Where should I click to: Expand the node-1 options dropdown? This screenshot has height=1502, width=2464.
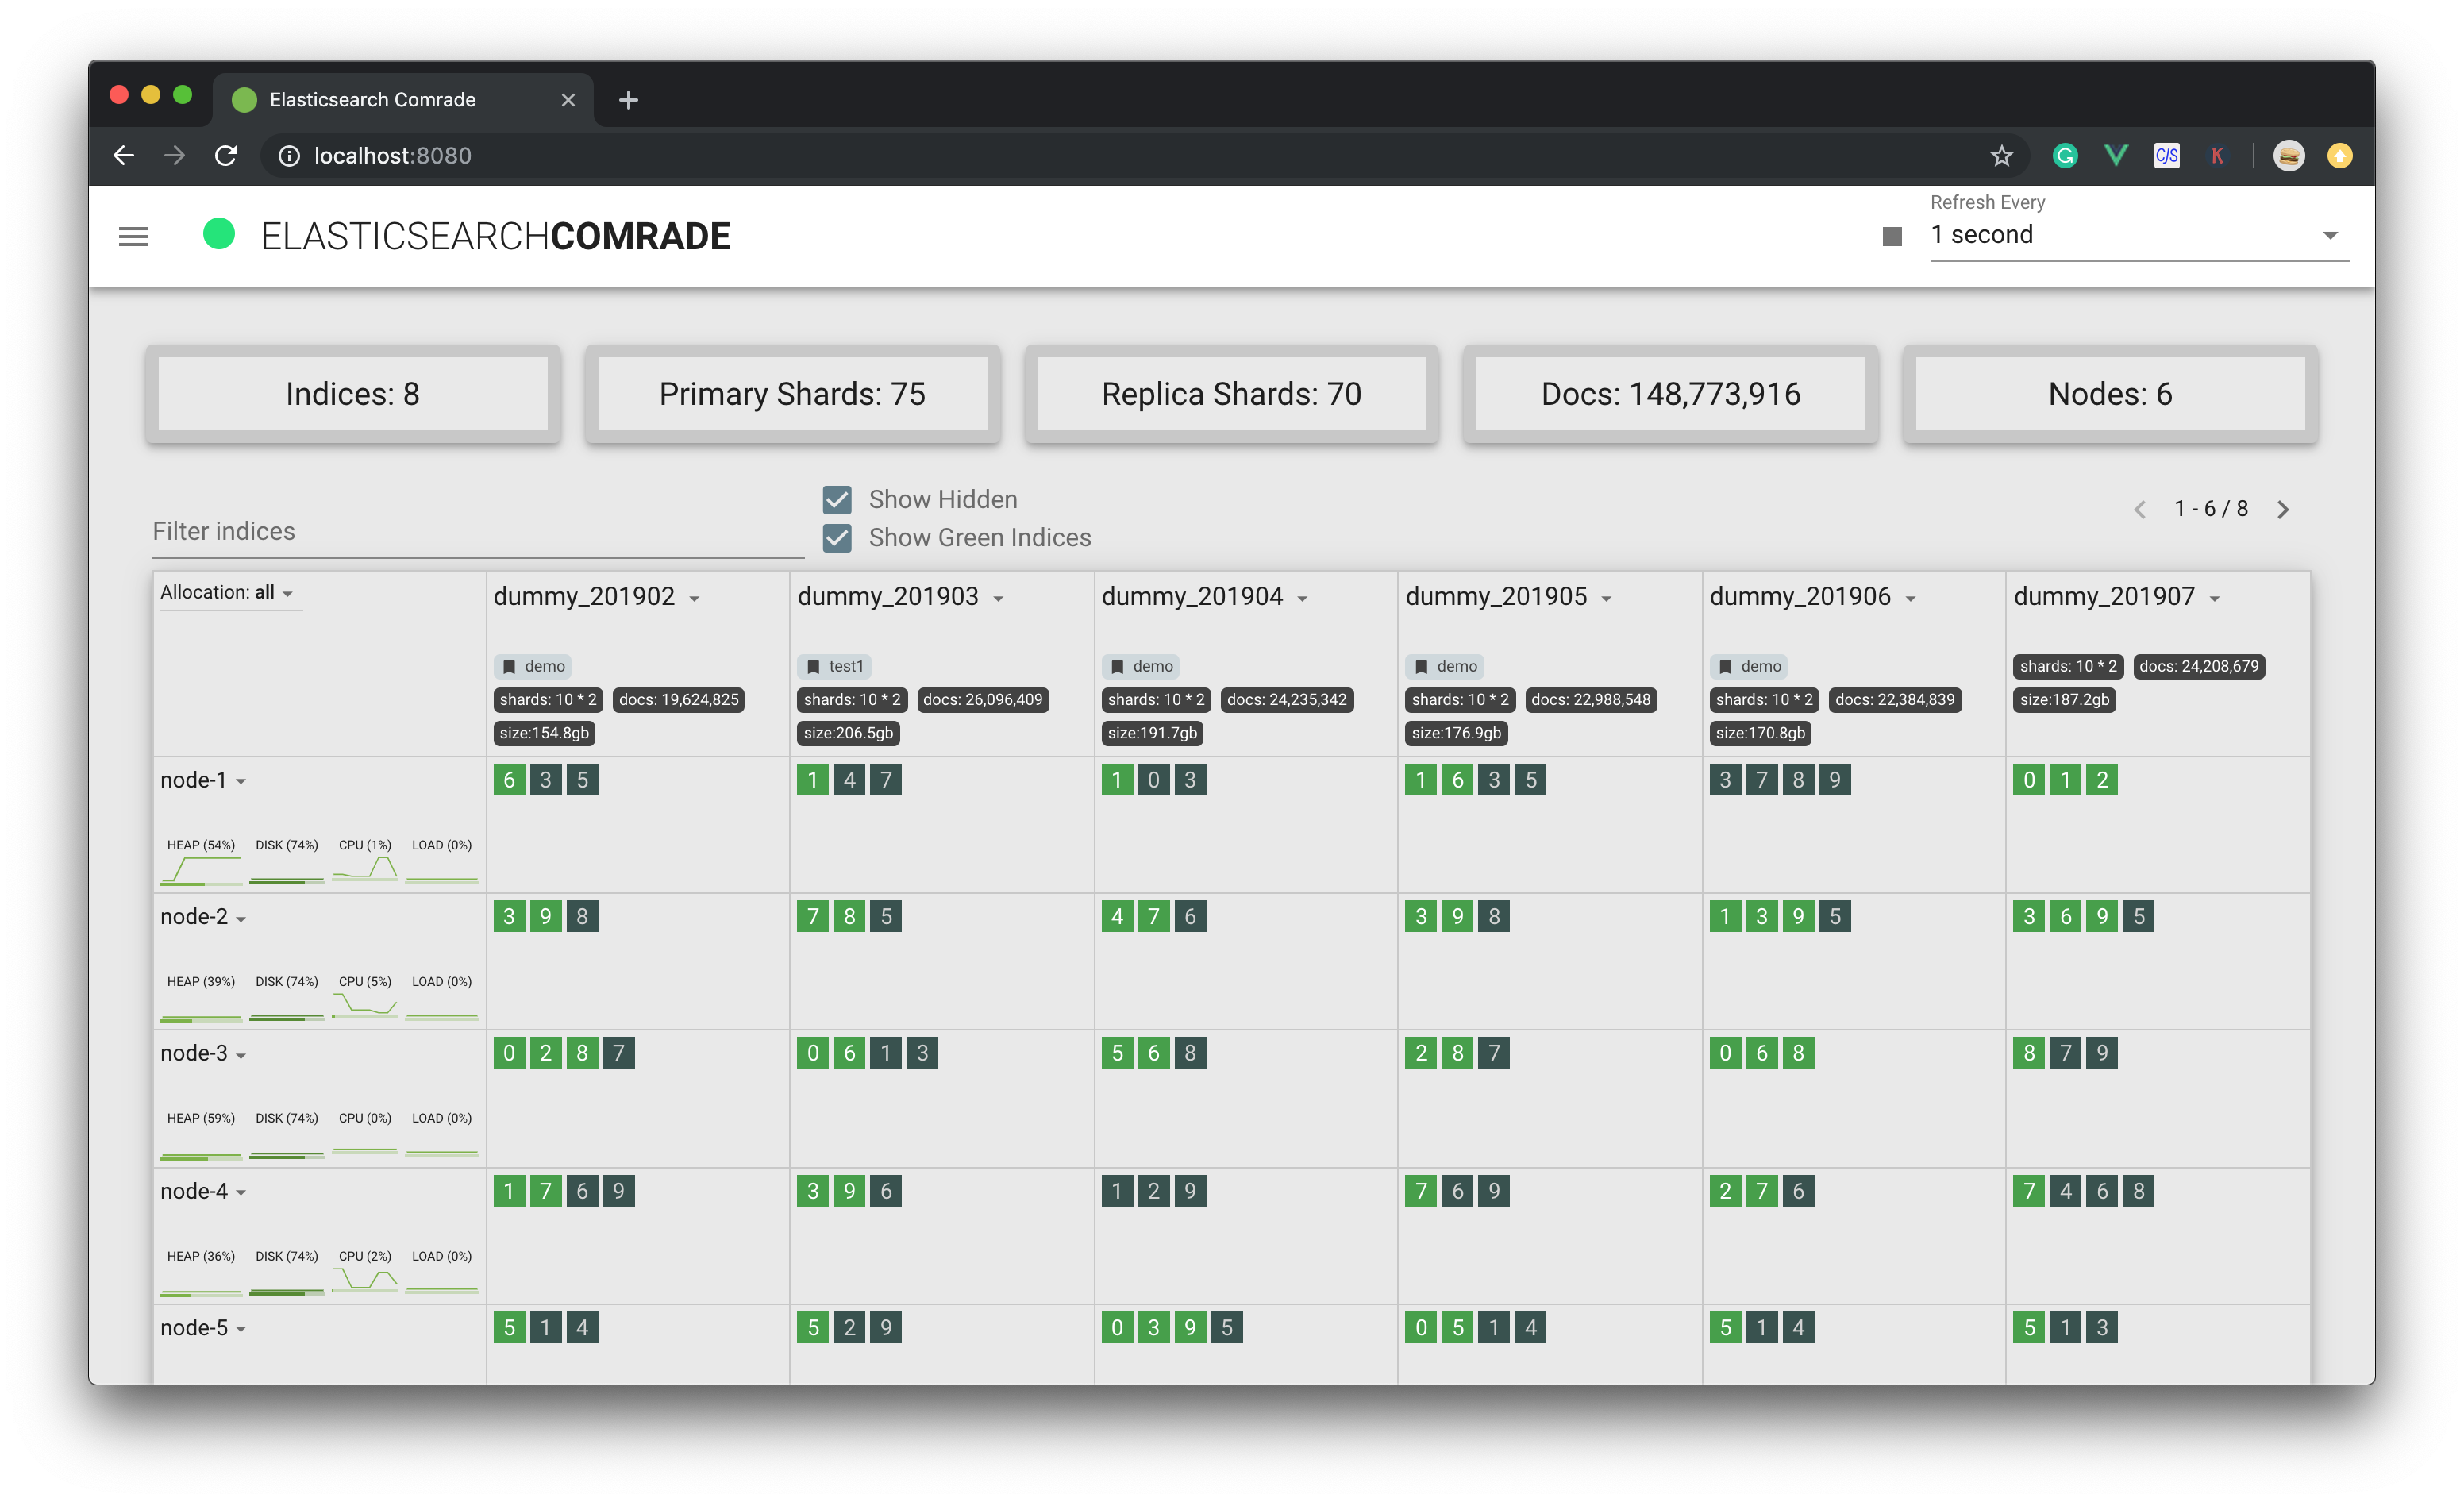coord(241,782)
